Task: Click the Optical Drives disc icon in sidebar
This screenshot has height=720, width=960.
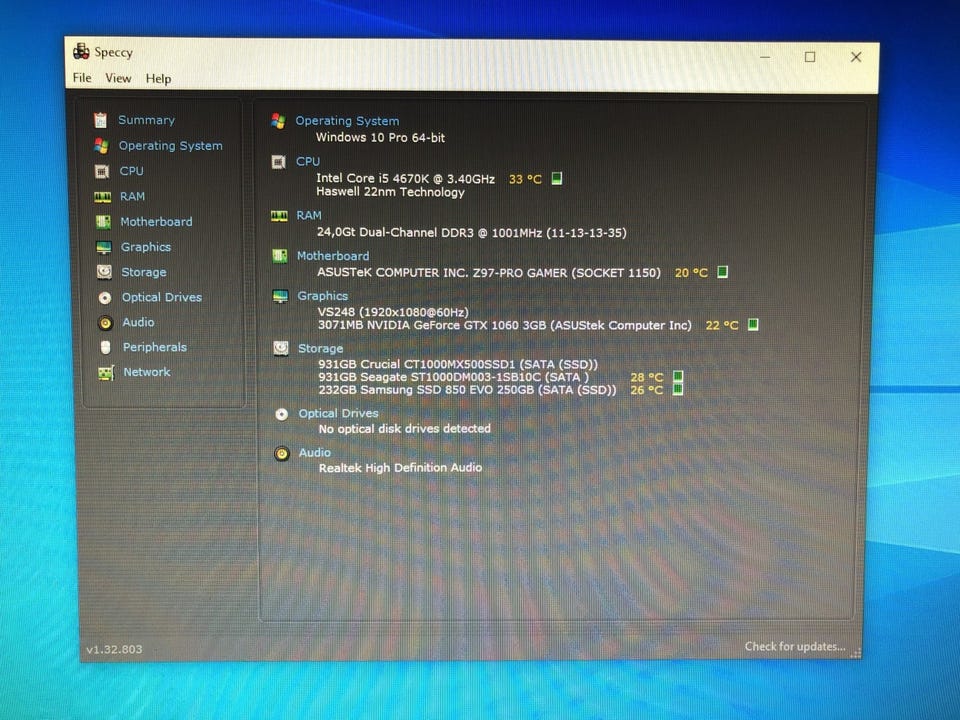Action: pyautogui.click(x=105, y=298)
